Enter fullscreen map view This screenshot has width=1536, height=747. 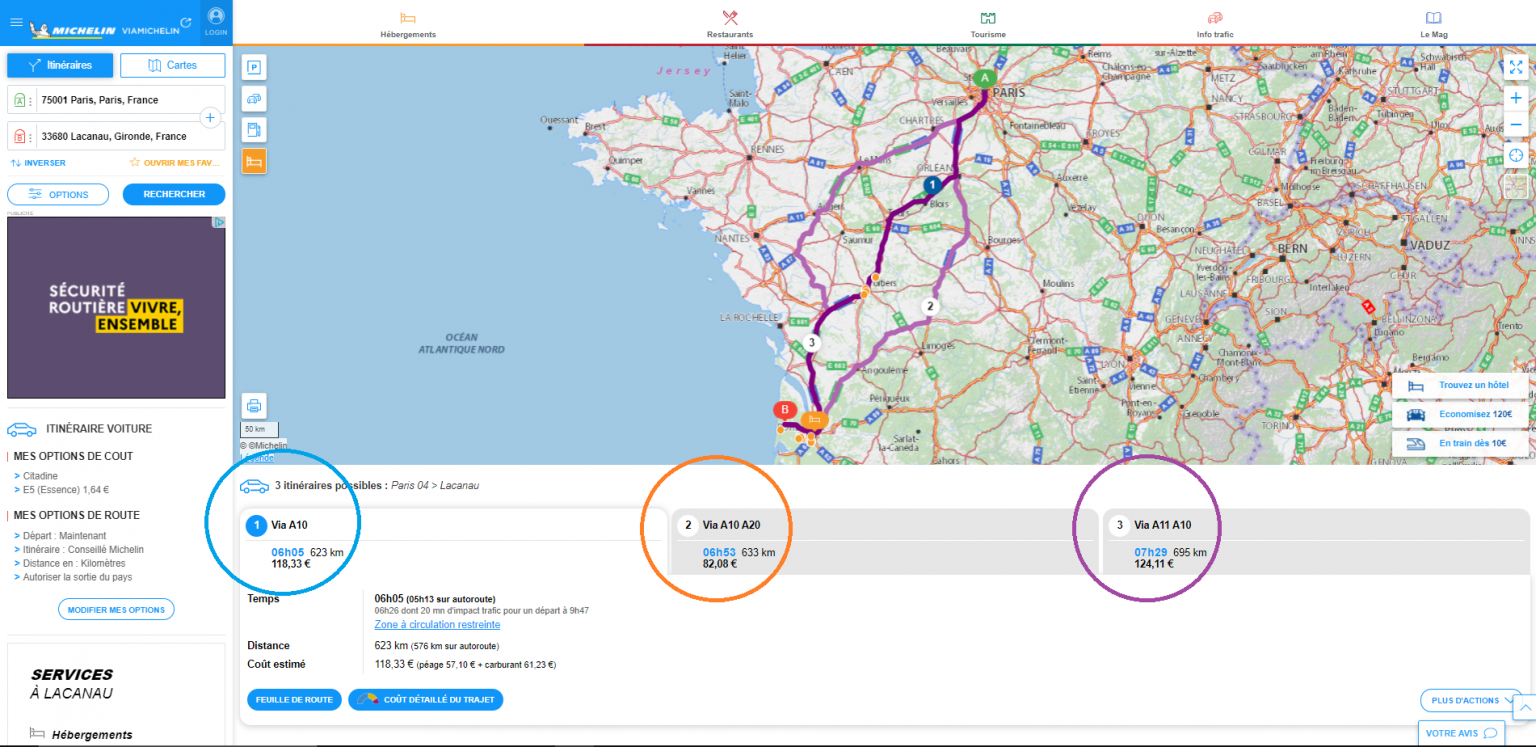point(1515,67)
